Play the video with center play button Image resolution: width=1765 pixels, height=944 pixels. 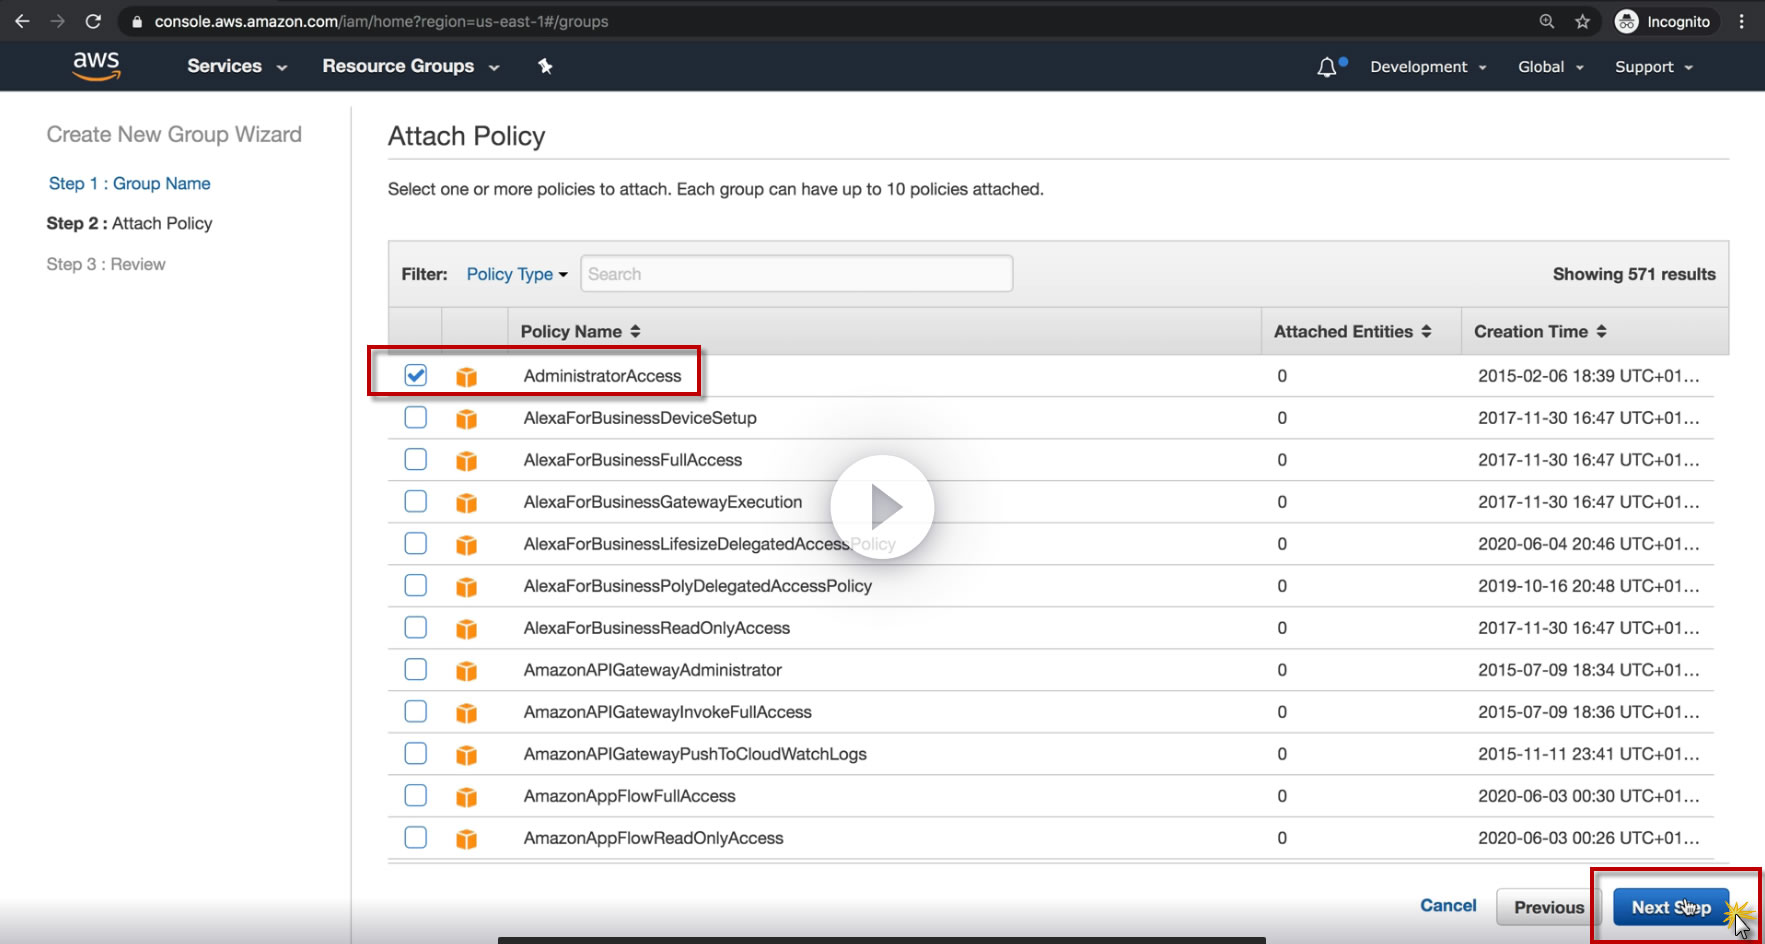click(882, 507)
